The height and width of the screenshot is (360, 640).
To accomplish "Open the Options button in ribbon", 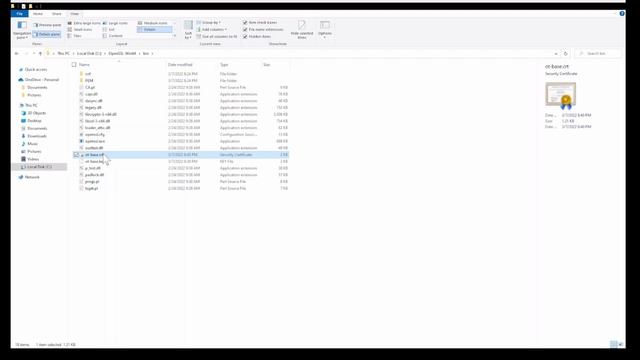I will pyautogui.click(x=325, y=30).
